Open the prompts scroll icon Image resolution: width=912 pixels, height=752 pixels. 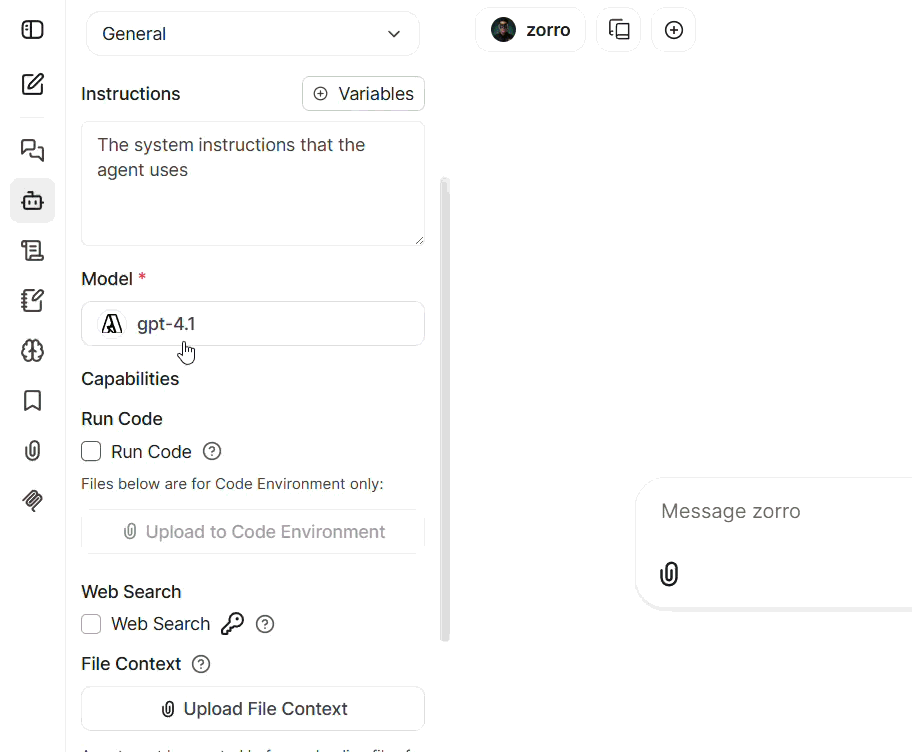click(33, 251)
